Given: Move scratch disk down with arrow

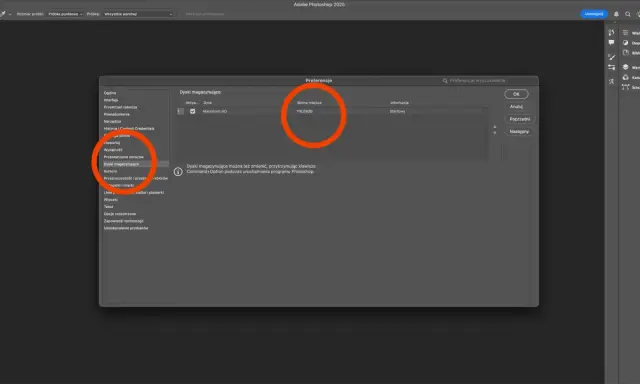Looking at the screenshot, I should (x=495, y=133).
